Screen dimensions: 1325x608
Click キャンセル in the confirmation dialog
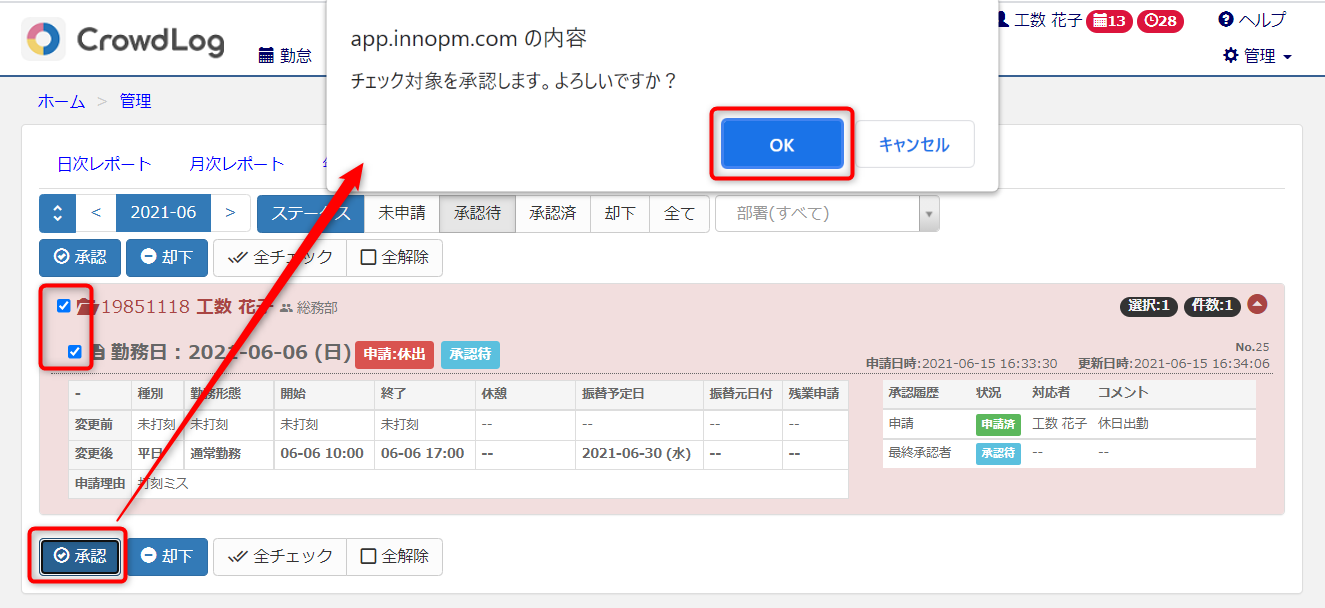point(914,145)
